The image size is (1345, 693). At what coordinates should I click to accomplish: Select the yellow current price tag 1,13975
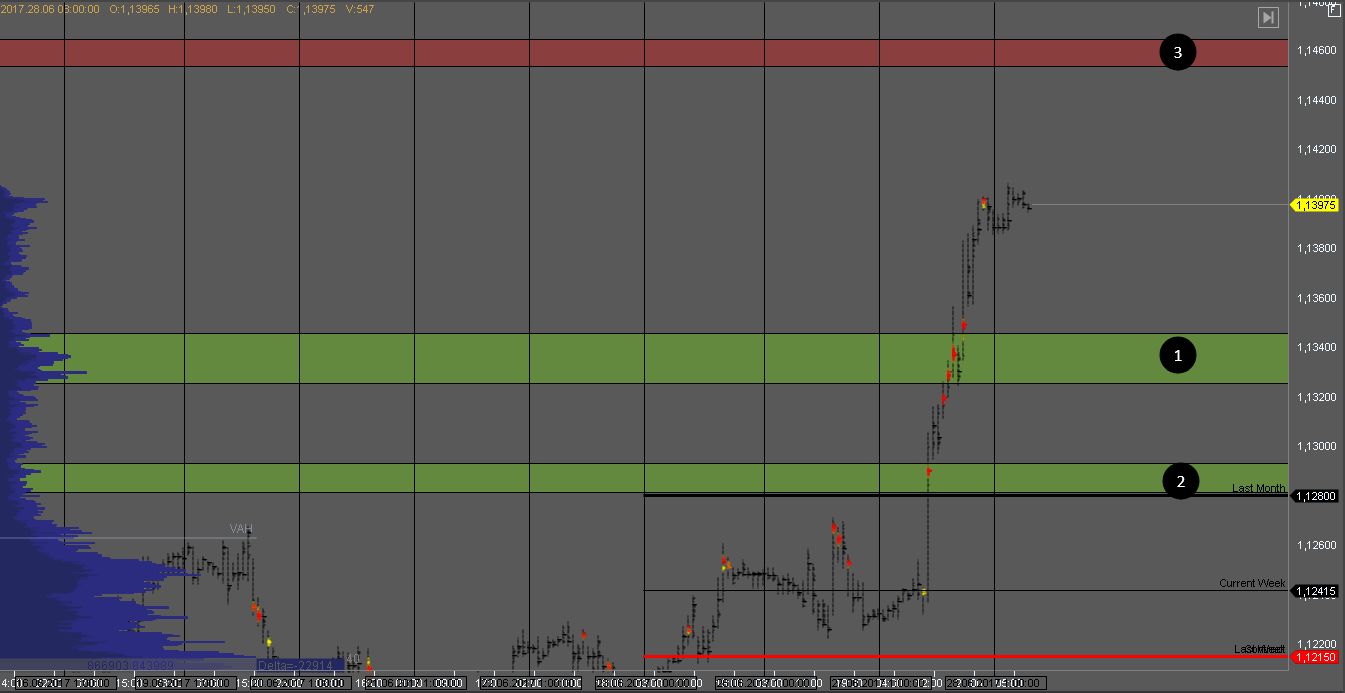tap(1315, 205)
